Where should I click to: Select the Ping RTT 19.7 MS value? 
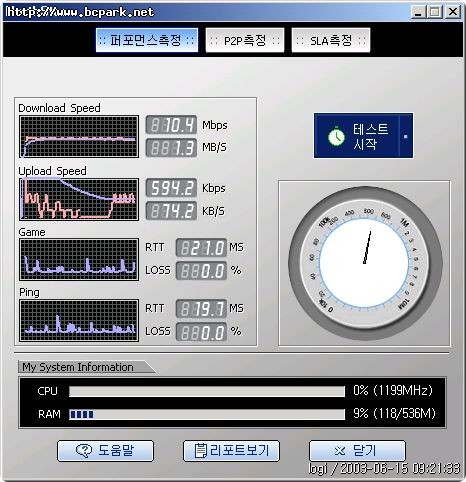(x=201, y=309)
